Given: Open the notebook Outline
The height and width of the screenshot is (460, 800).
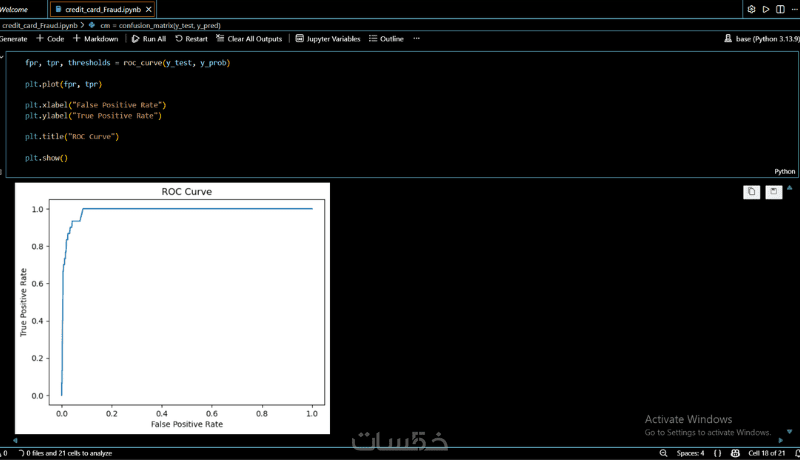Looking at the screenshot, I should pyautogui.click(x=386, y=39).
